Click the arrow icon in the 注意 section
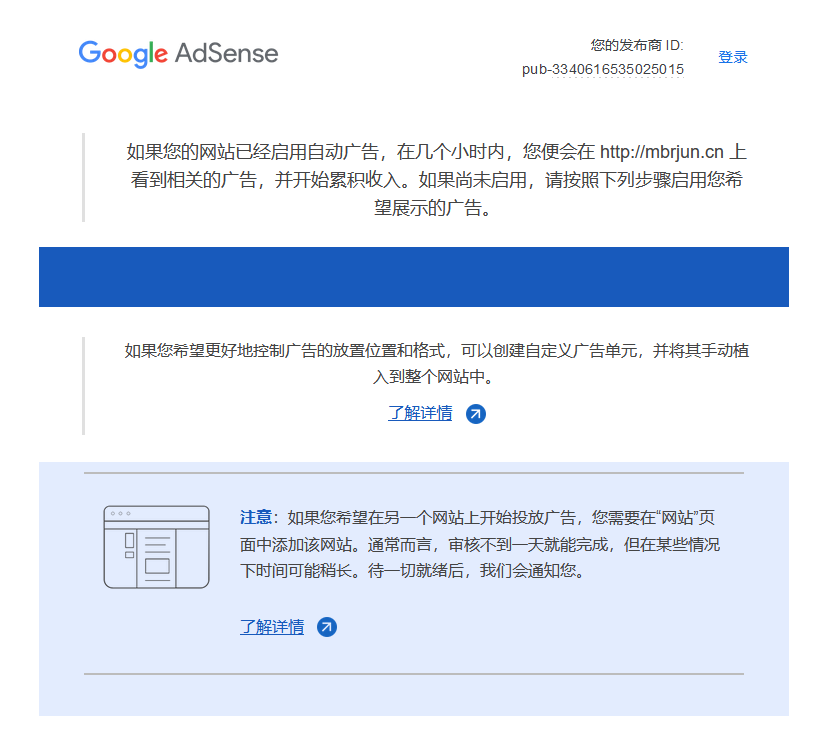Image resolution: width=813 pixels, height=747 pixels. pos(327,627)
